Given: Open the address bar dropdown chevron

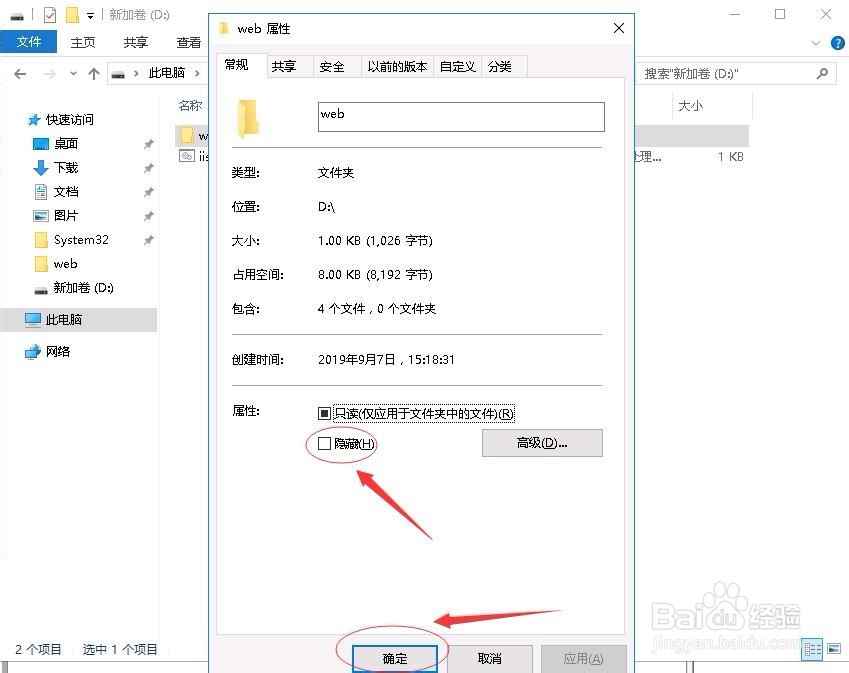Looking at the screenshot, I should click(72, 73).
